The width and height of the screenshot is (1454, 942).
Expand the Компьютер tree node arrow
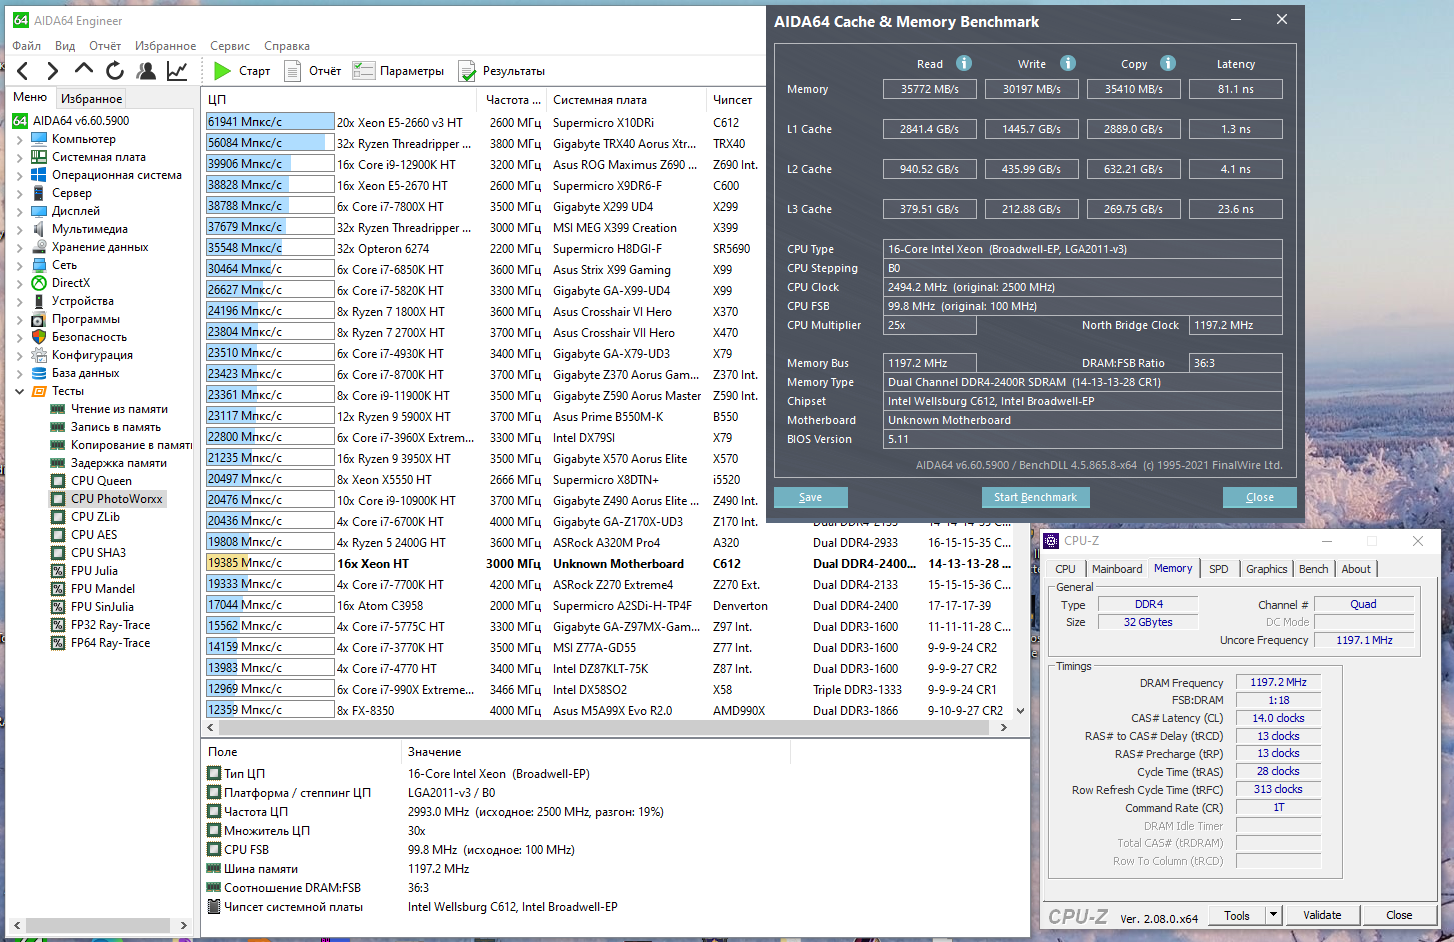tap(20, 139)
